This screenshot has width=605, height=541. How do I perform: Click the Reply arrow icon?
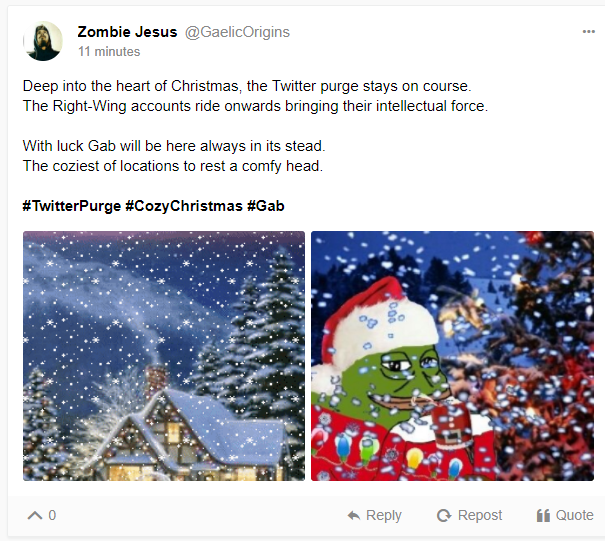click(x=354, y=516)
